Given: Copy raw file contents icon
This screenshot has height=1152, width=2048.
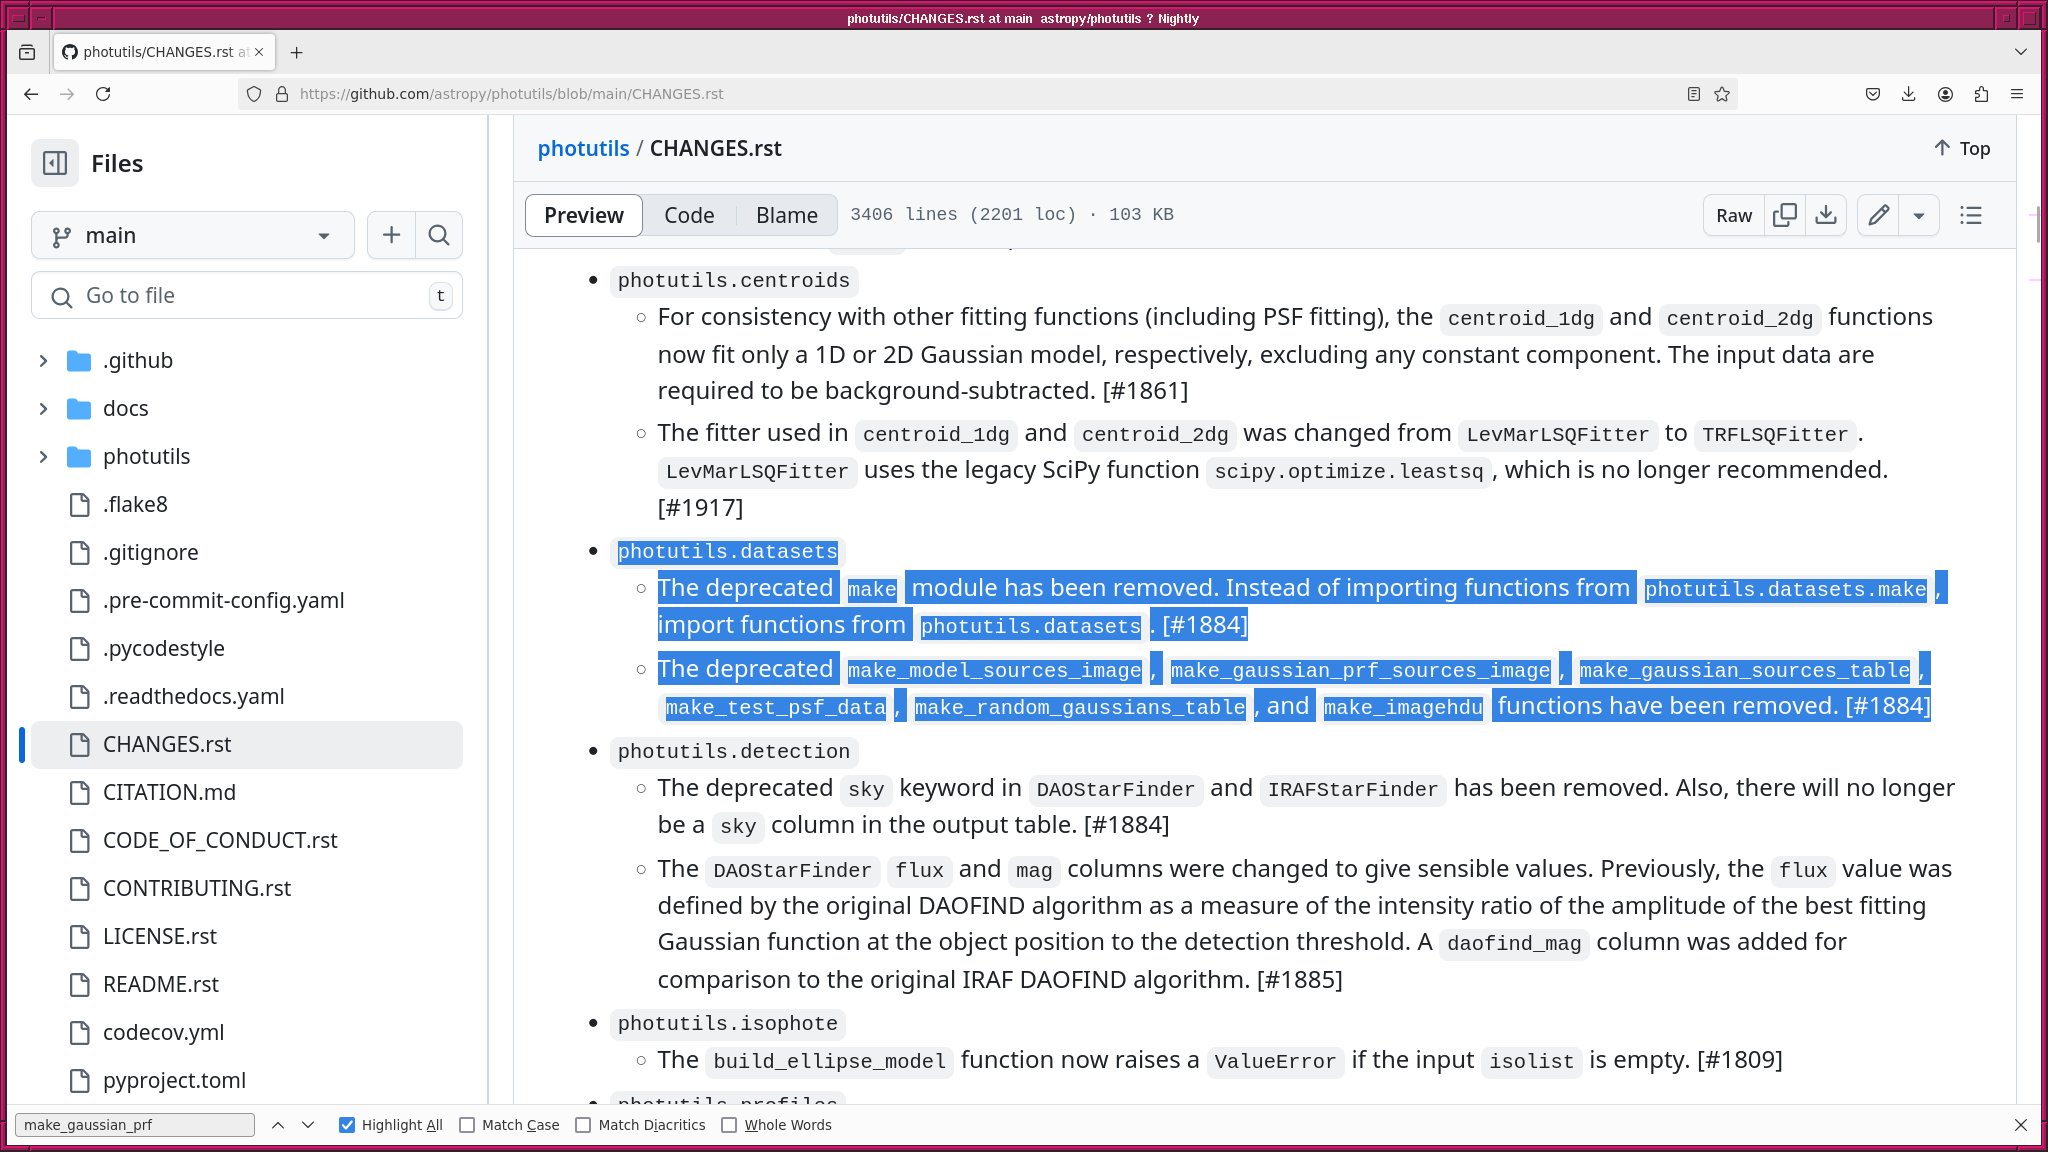Looking at the screenshot, I should 1785,215.
